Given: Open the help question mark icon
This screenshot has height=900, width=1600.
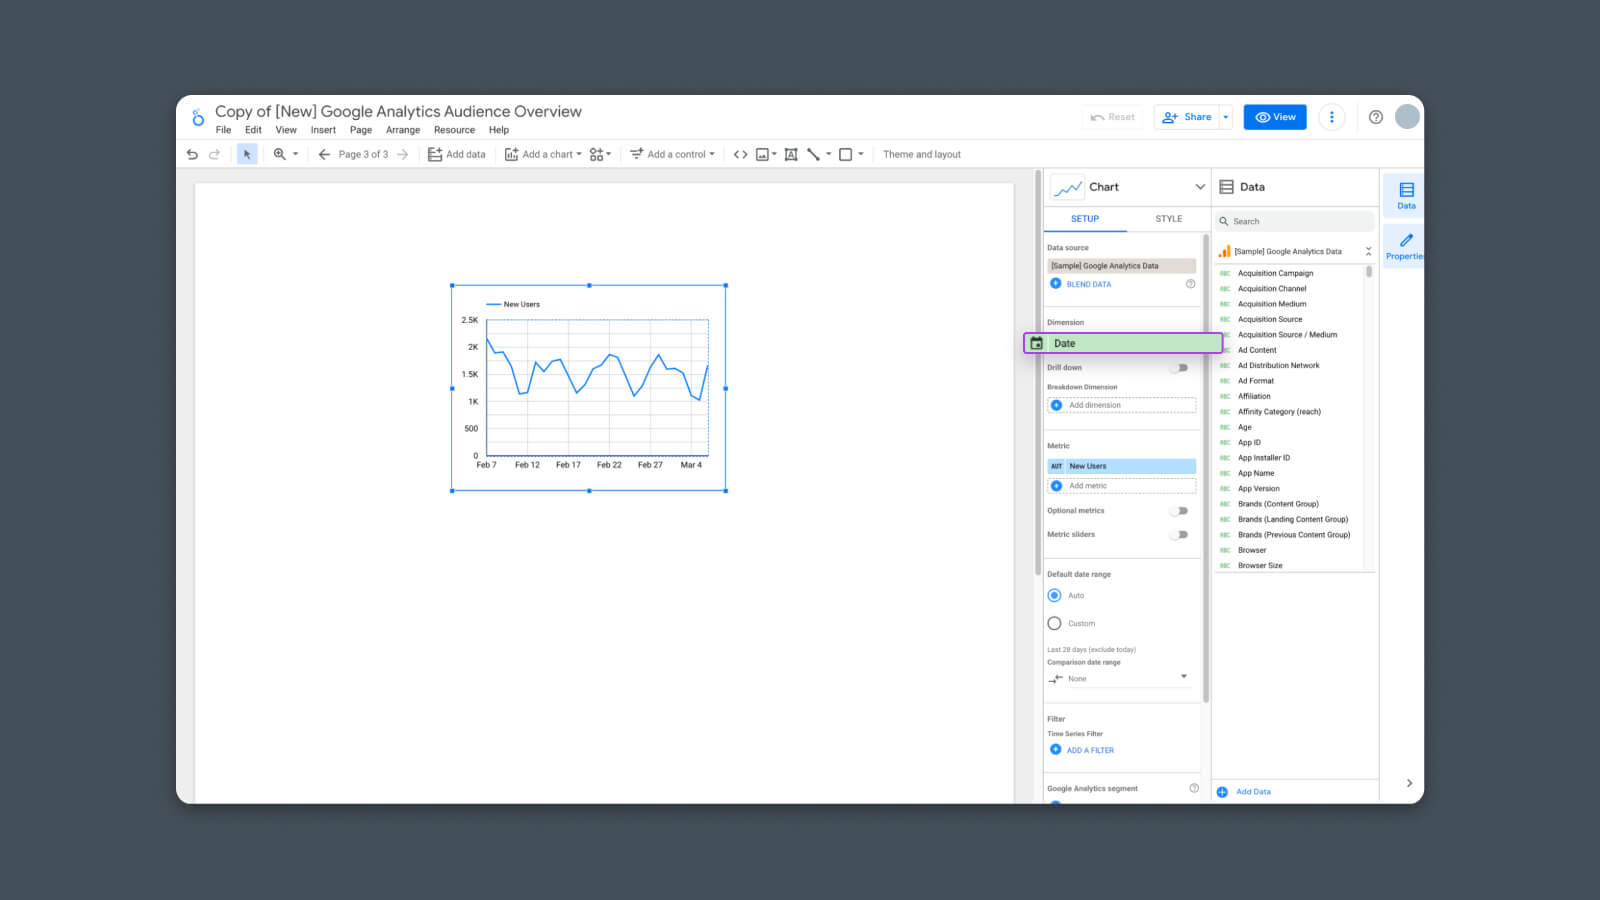Looking at the screenshot, I should pos(1376,117).
